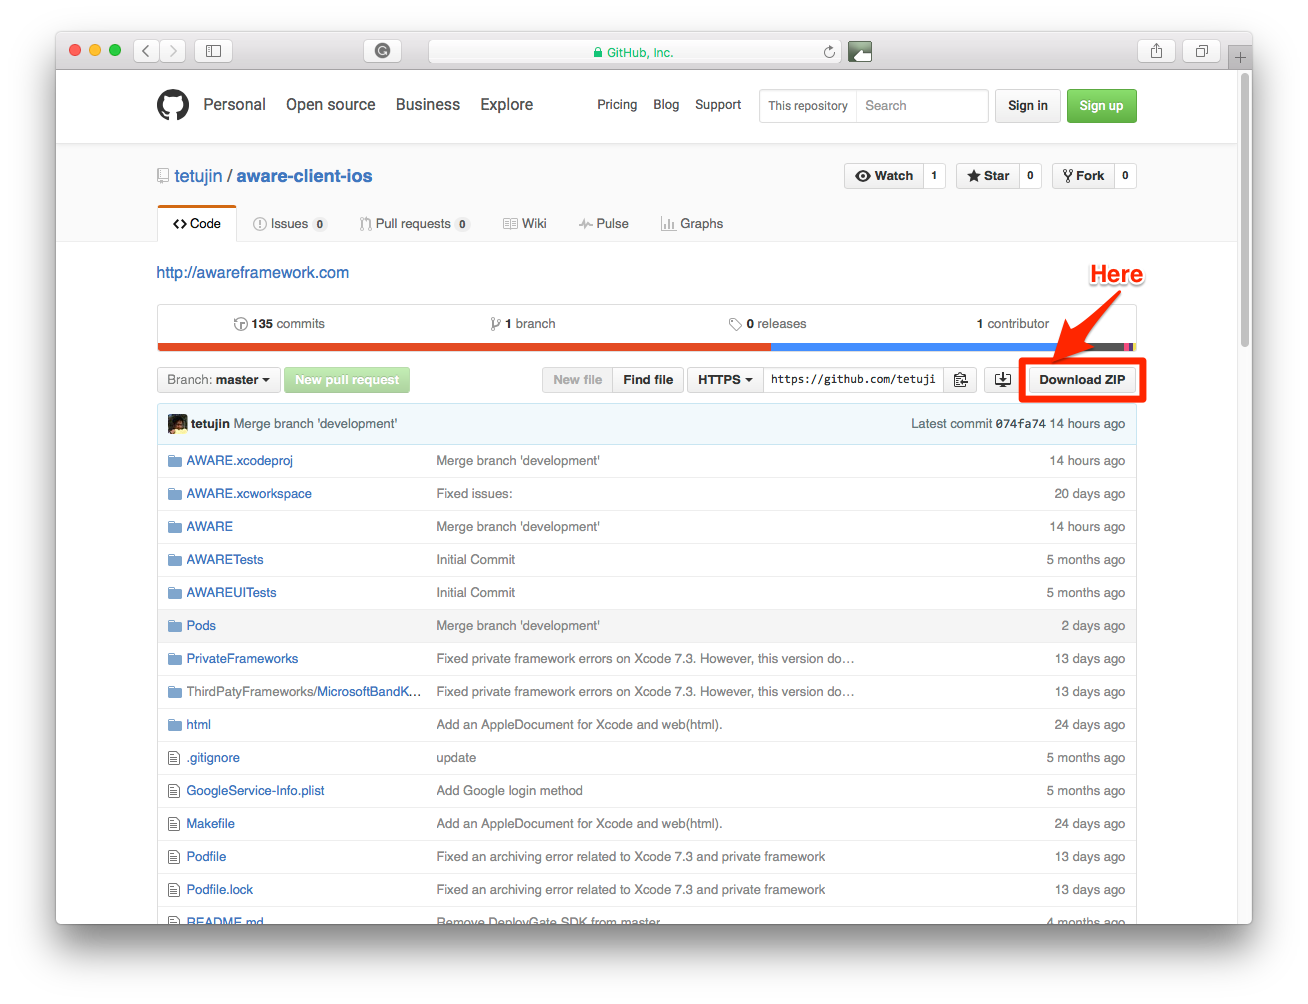The image size is (1308, 1004).
Task: Click the picture extension icon by address bar
Action: point(860,51)
